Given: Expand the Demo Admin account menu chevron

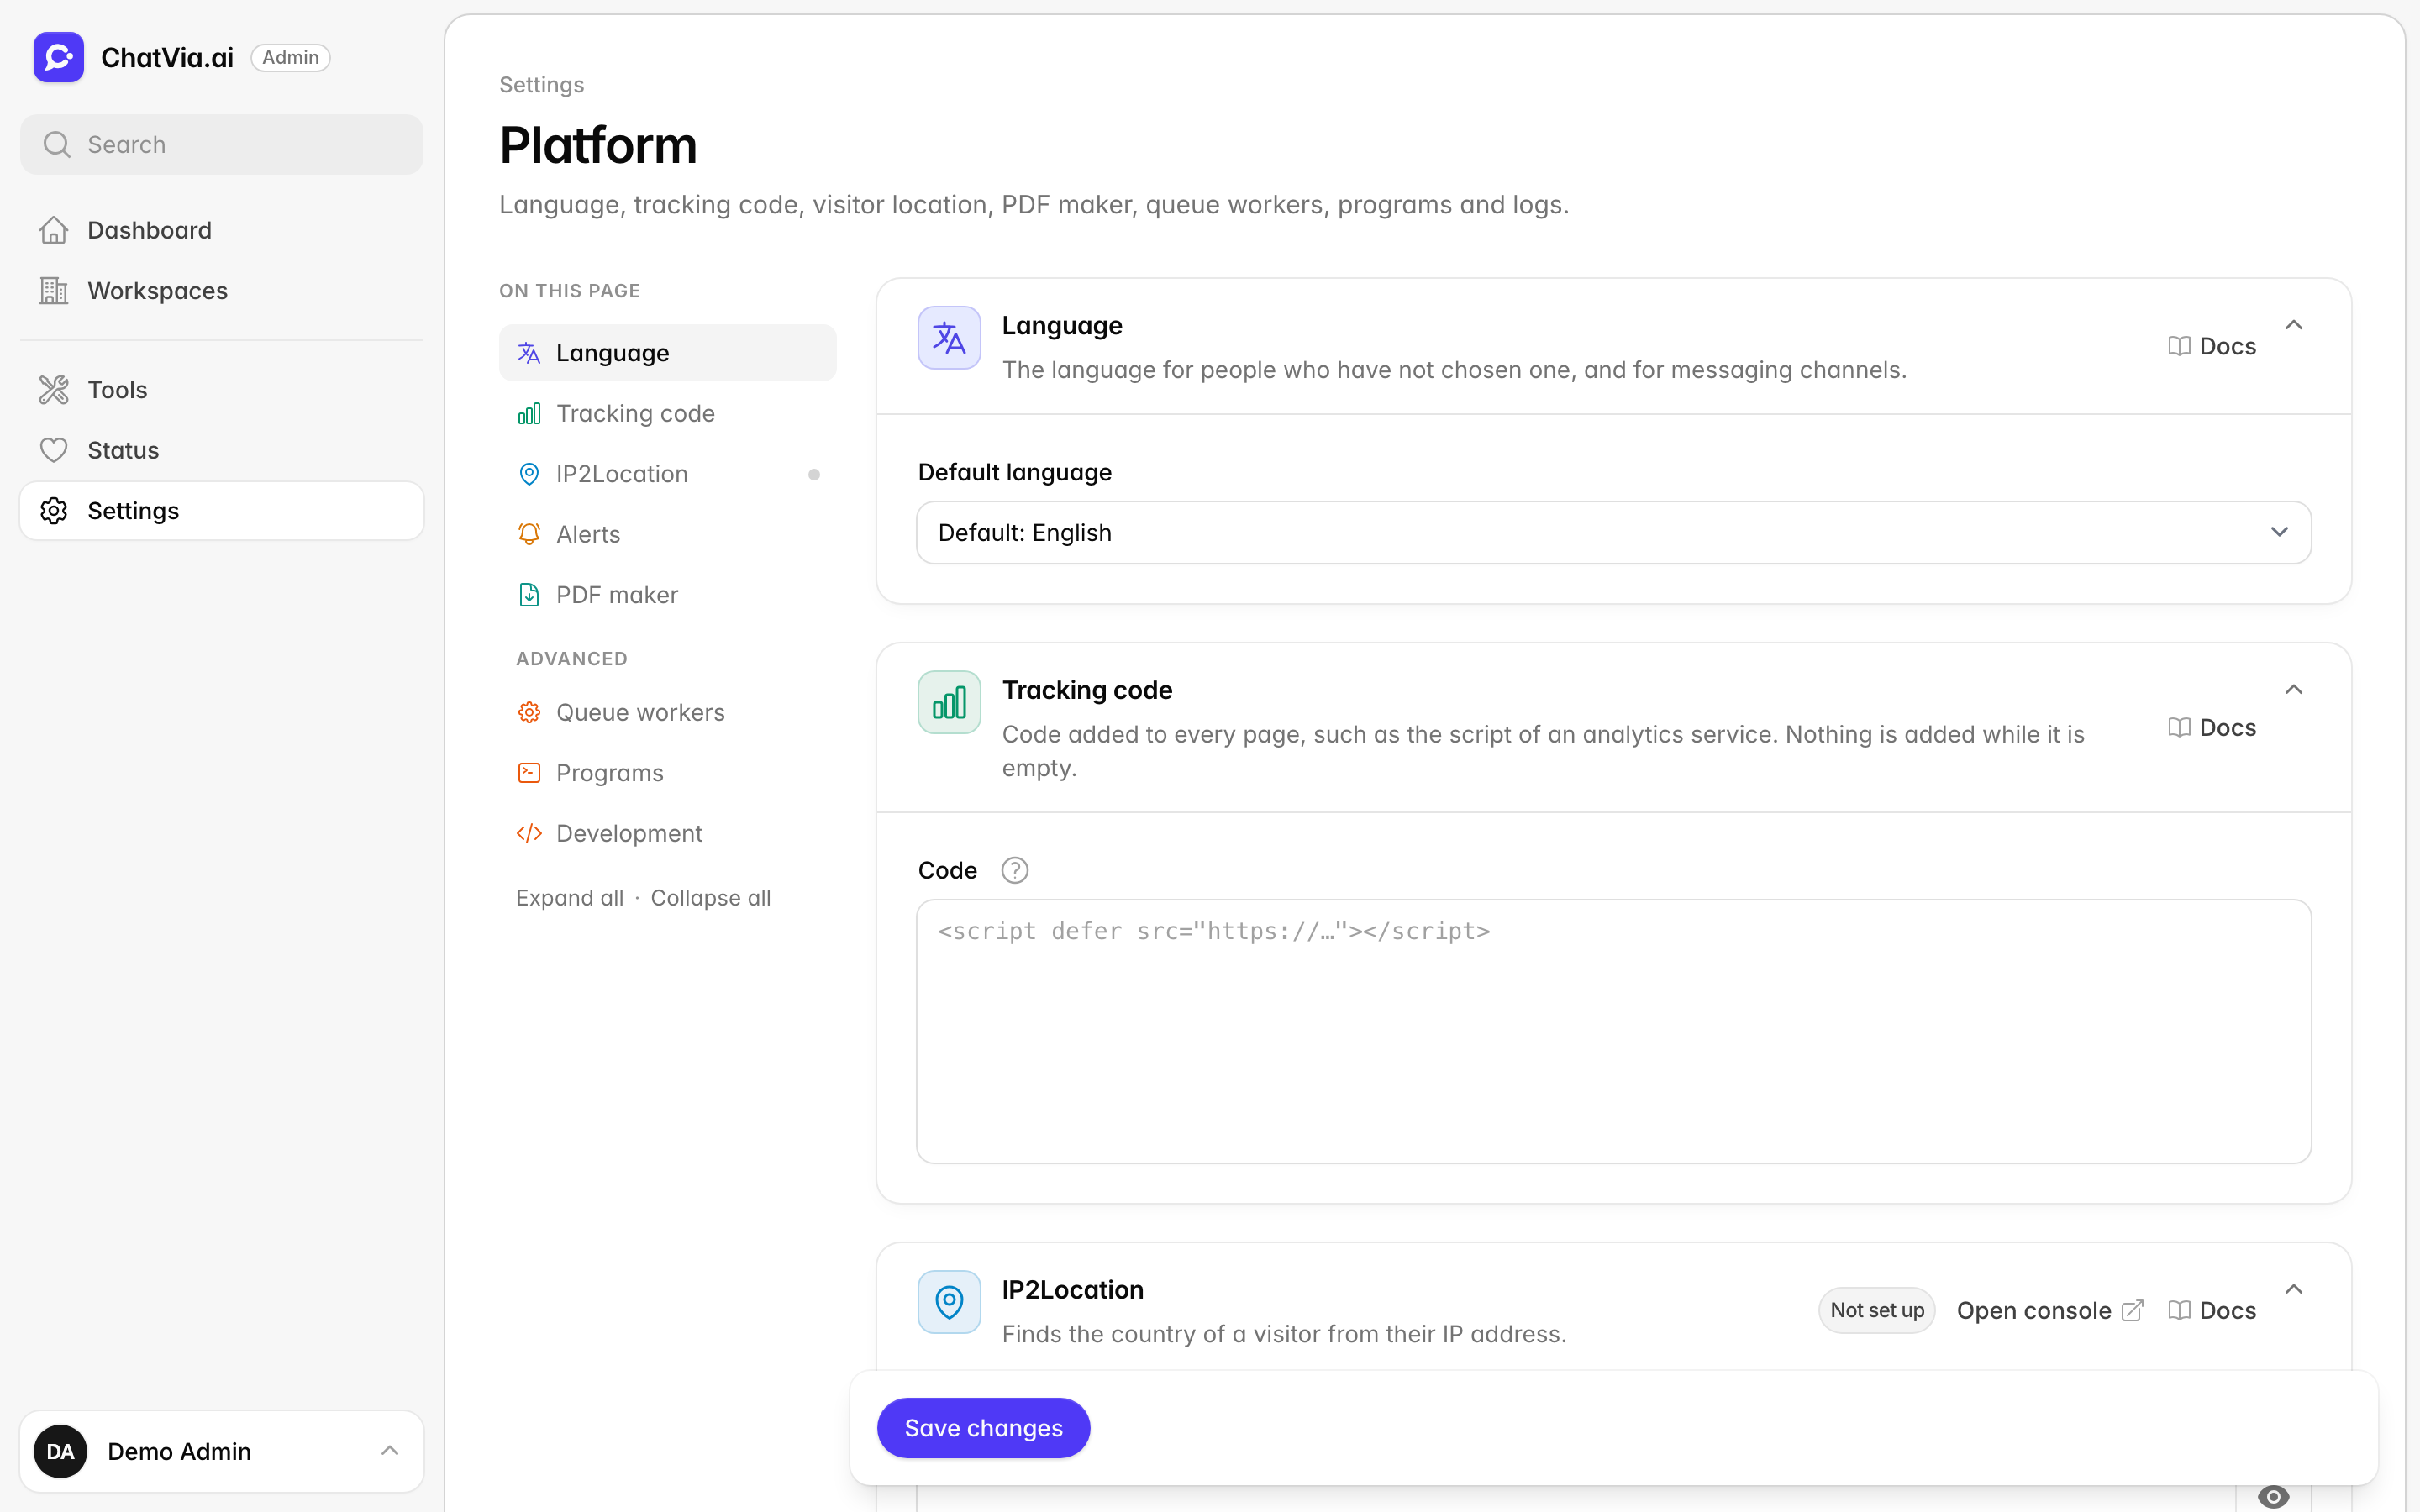Looking at the screenshot, I should 390,1451.
